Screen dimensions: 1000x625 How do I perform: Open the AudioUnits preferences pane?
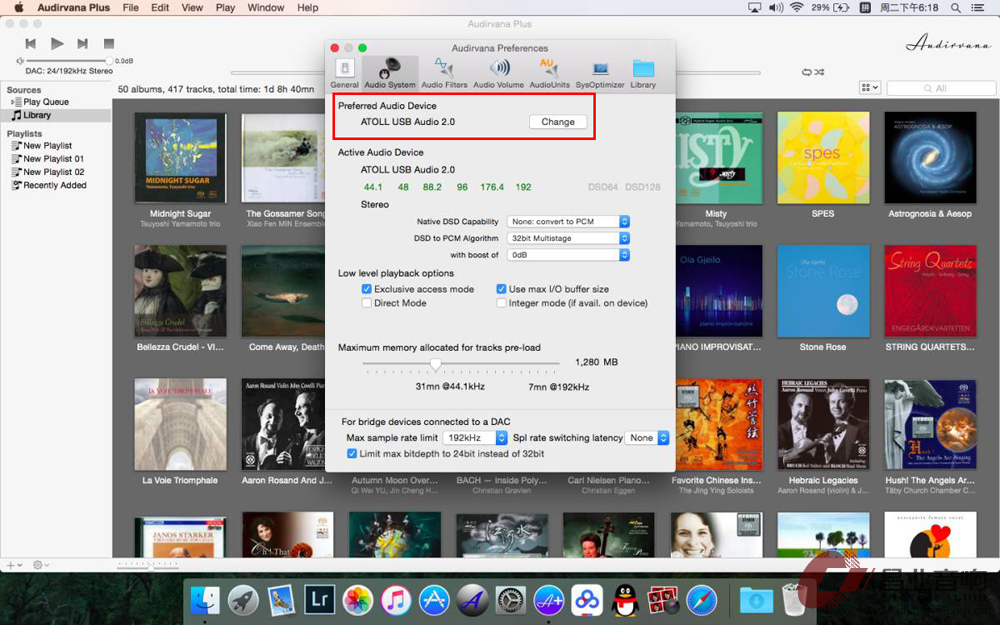(549, 73)
